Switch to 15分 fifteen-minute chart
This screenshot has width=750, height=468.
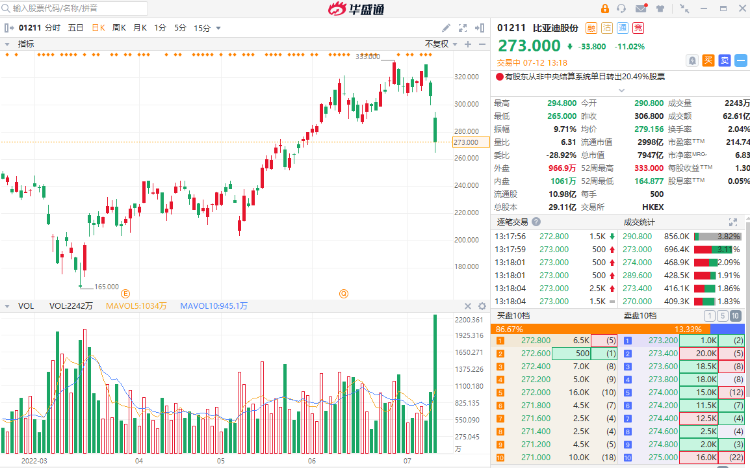[202, 28]
